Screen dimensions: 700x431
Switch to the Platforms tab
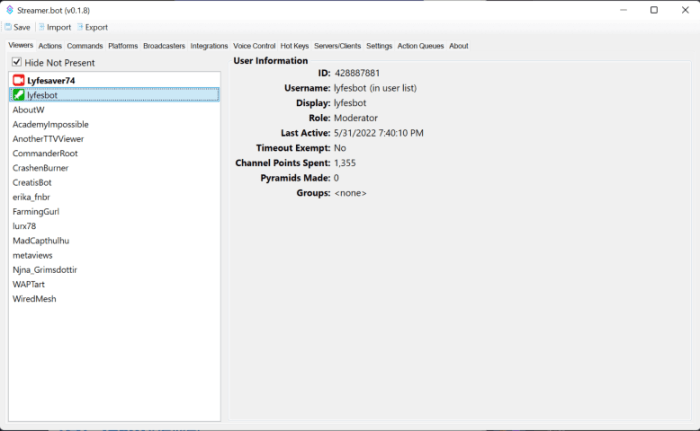pos(123,46)
